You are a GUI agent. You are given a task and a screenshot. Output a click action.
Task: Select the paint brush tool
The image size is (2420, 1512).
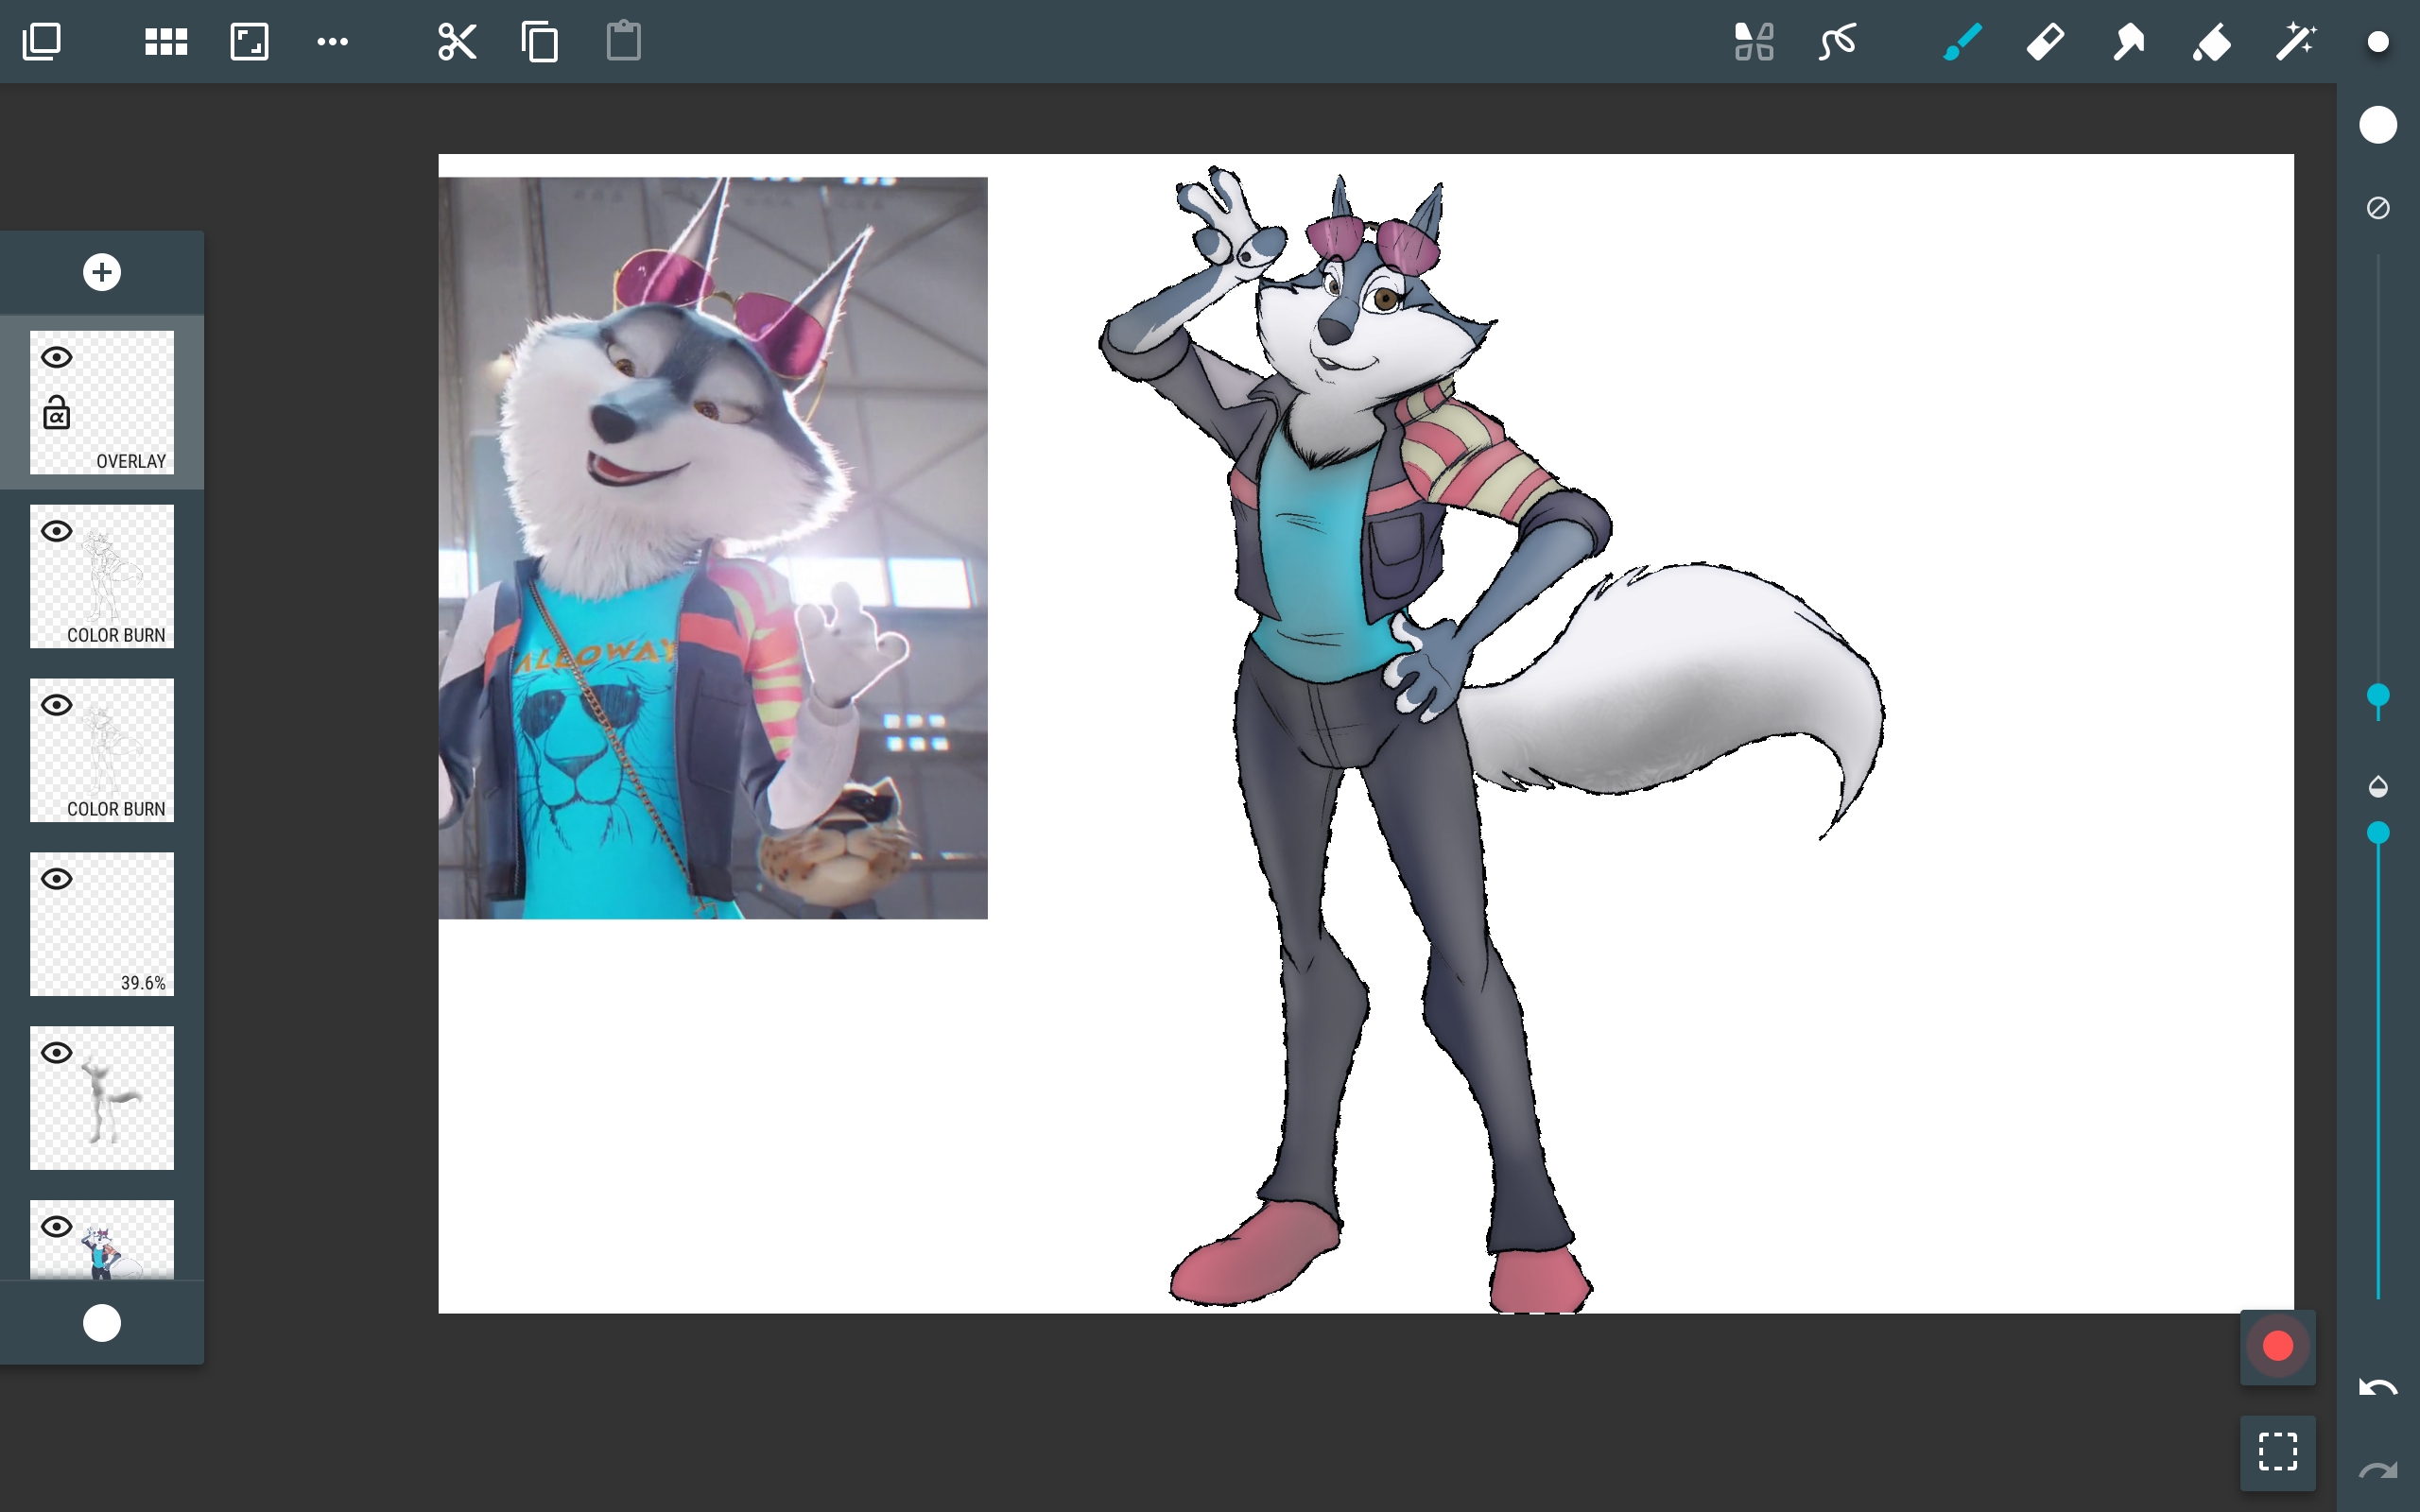click(1962, 42)
